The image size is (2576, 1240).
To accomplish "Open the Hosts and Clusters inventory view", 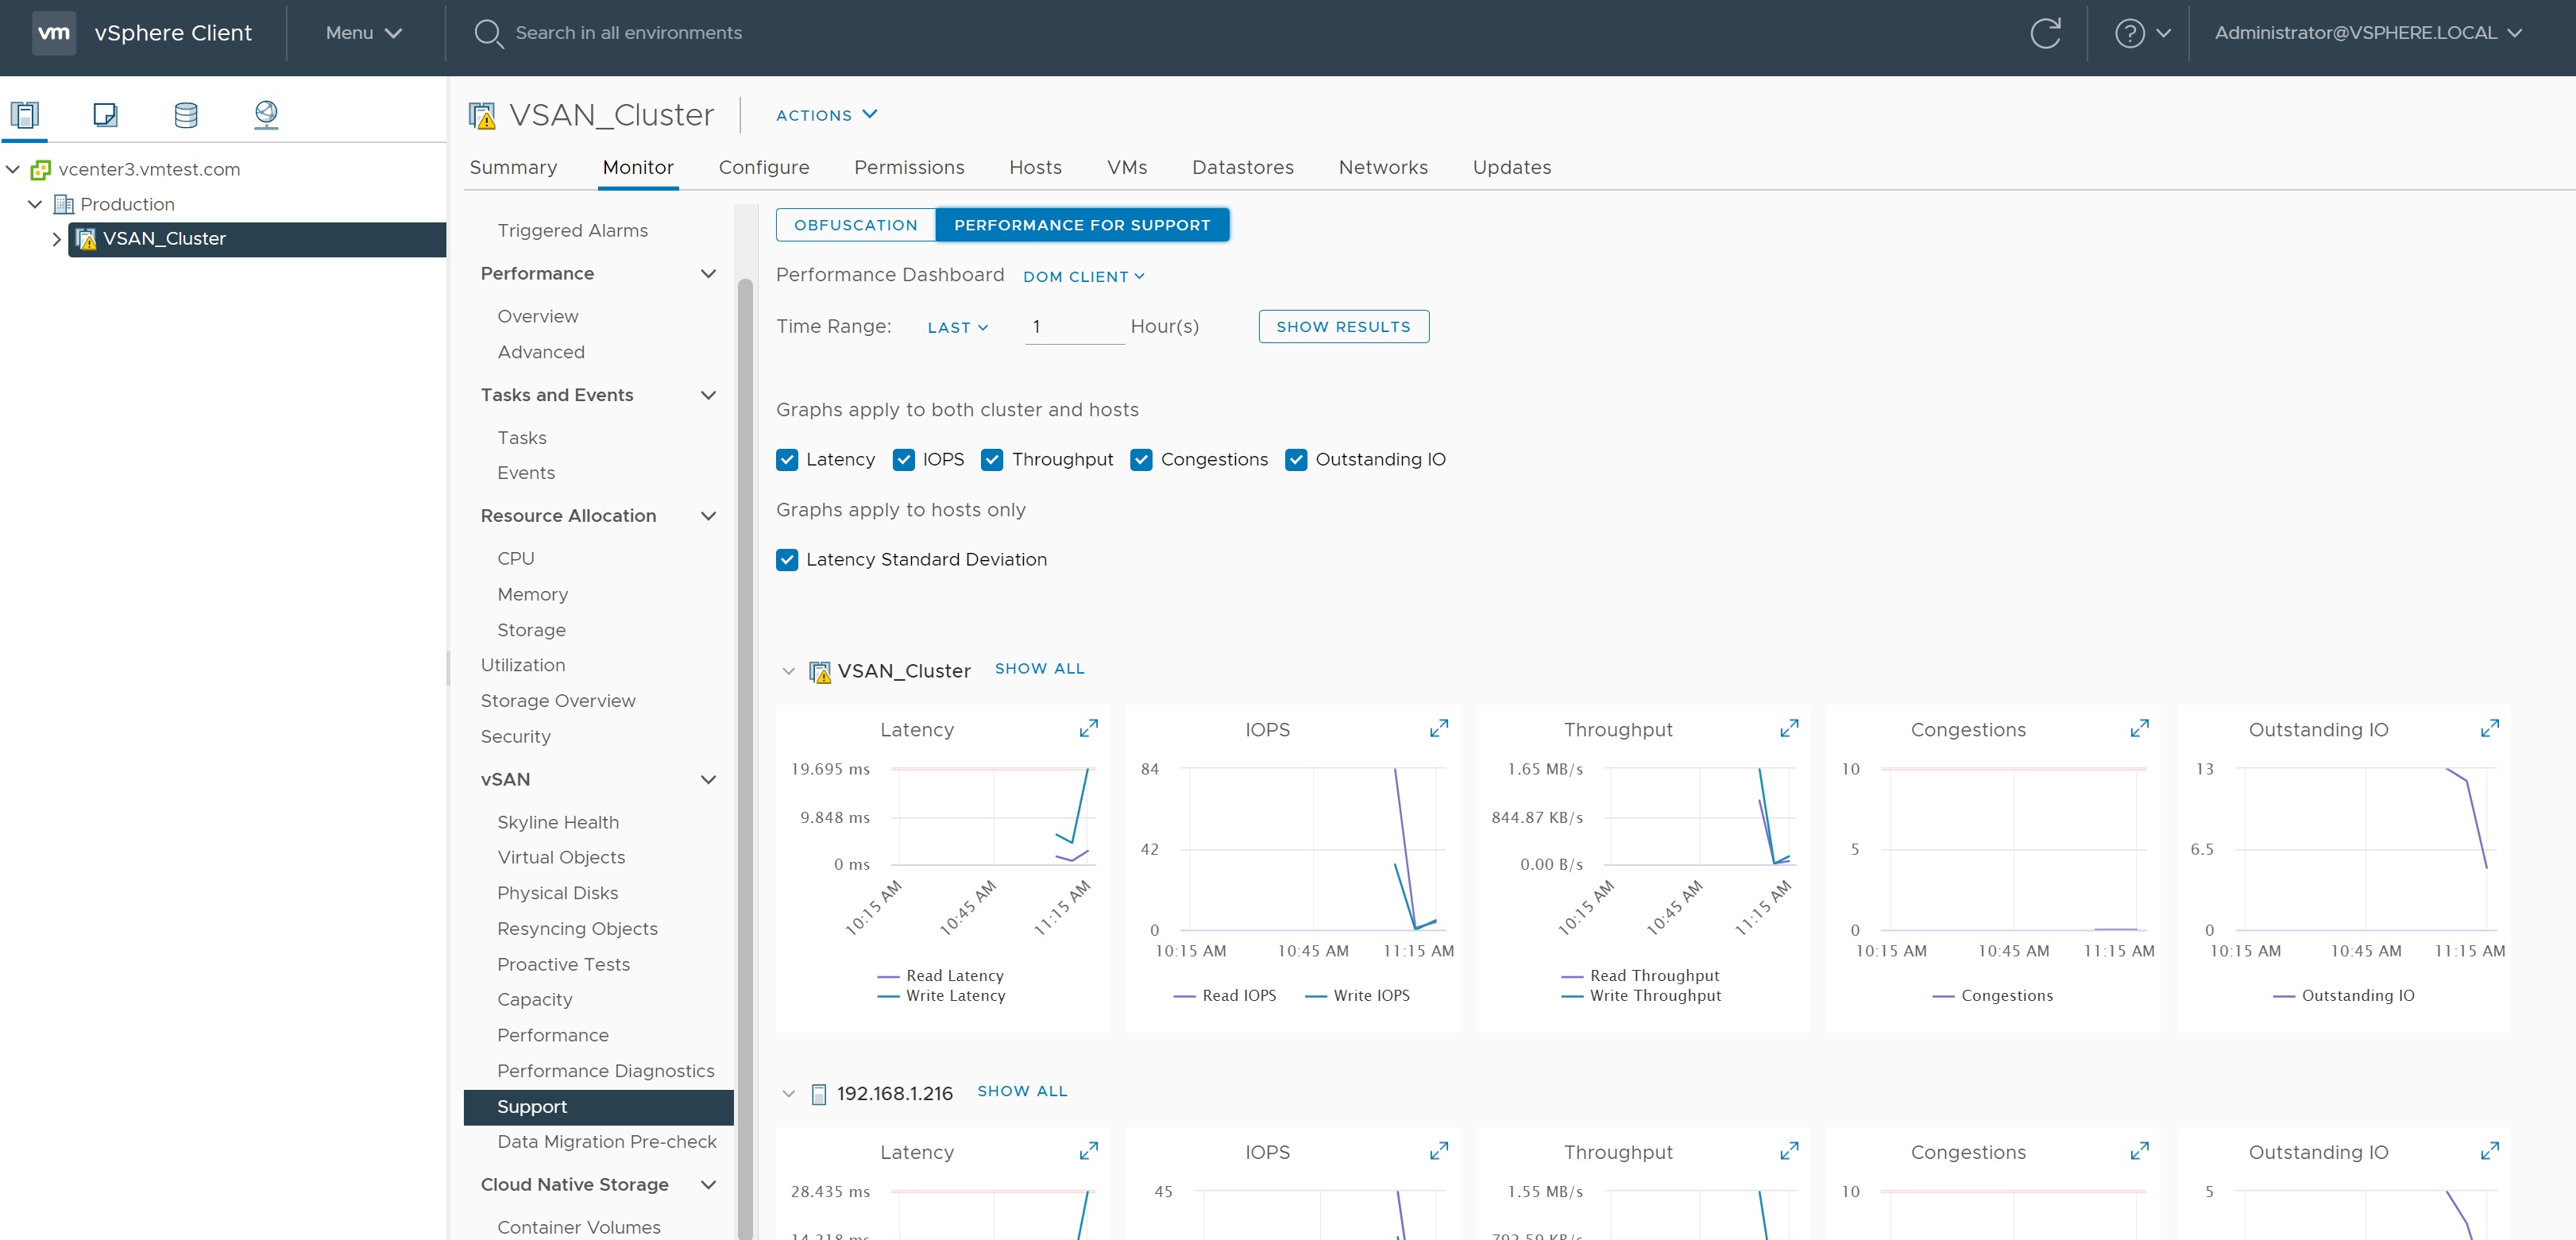I will tap(25, 115).
